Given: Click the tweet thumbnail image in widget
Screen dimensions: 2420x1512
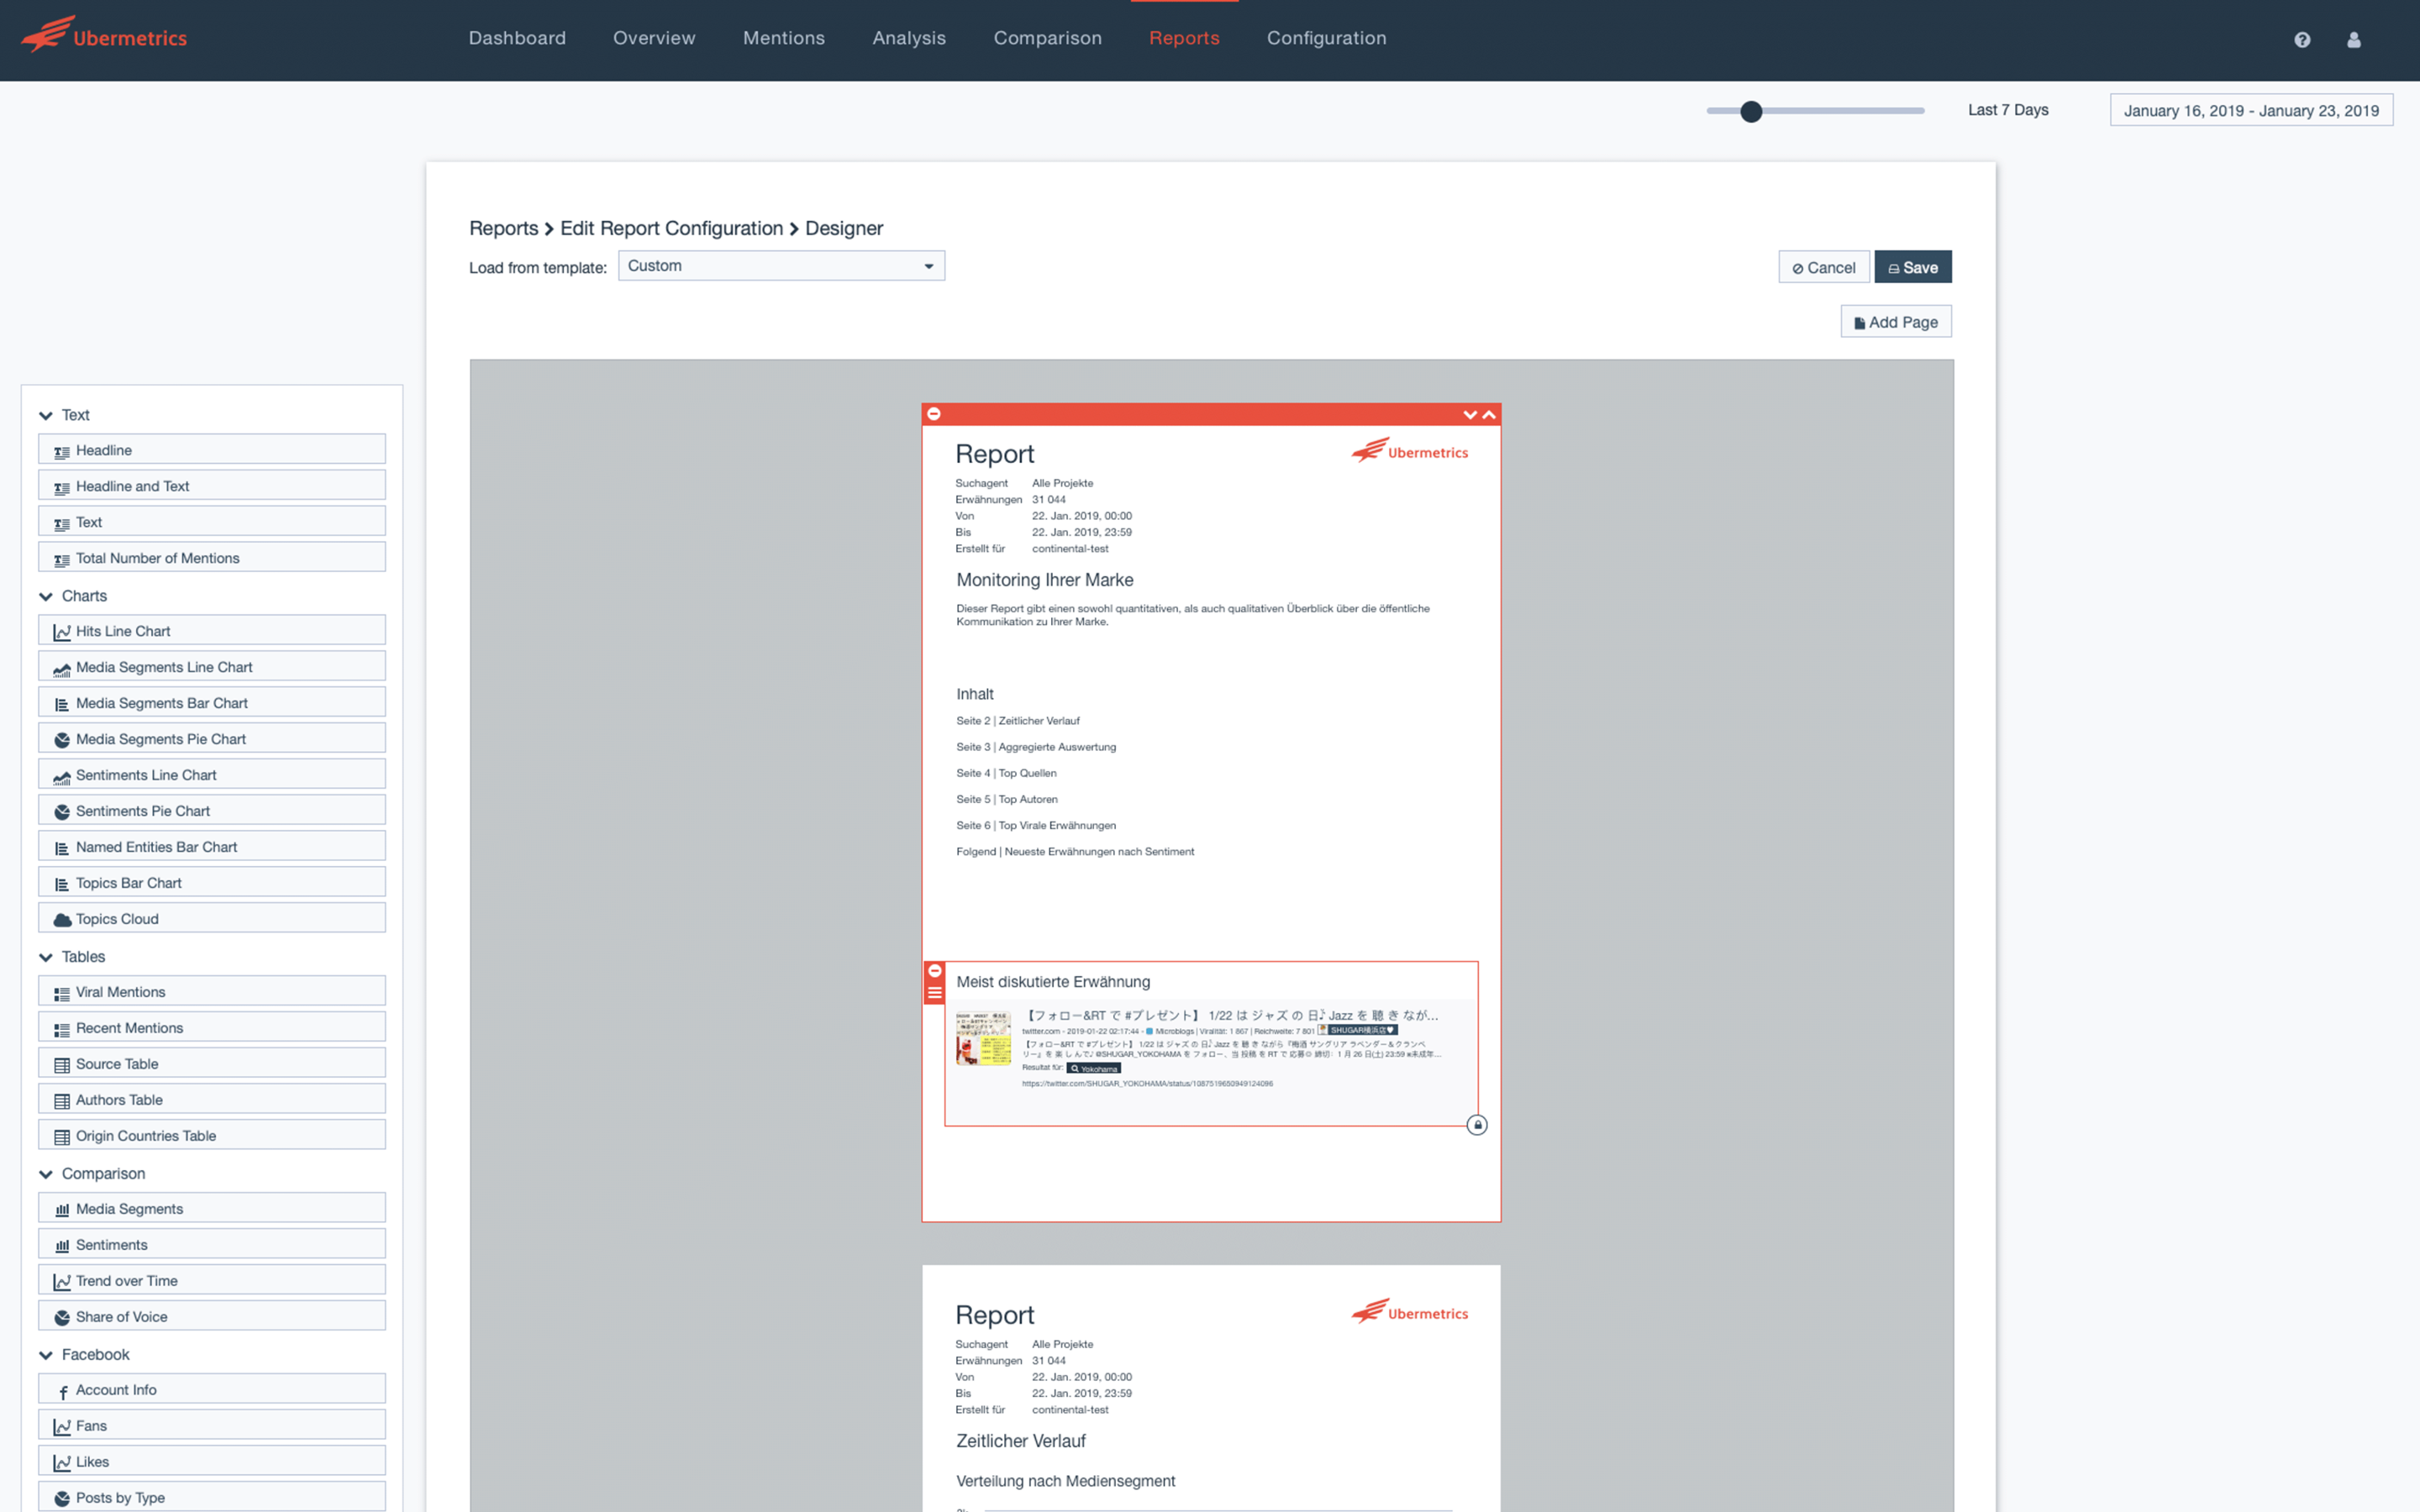Looking at the screenshot, I should (983, 1038).
